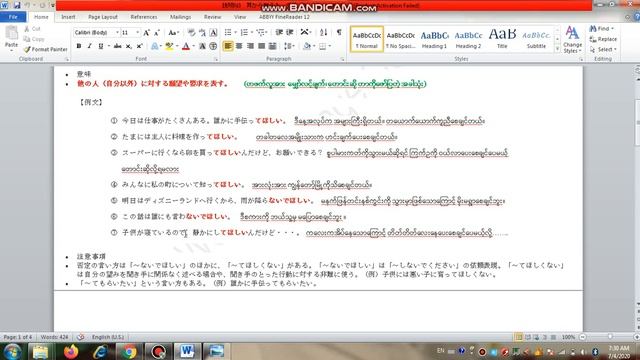The width and height of the screenshot is (640, 360).
Task: Apply Subscript formatting
Action: [129, 46]
